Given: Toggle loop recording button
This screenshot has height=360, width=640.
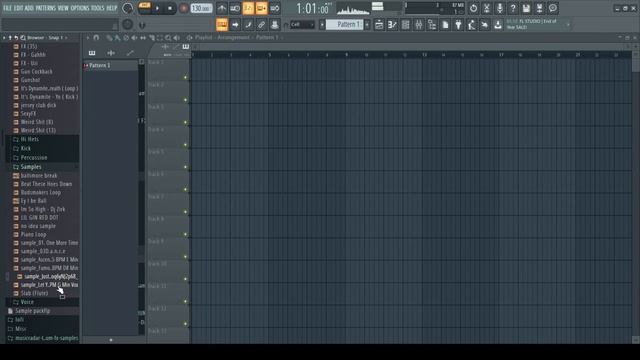Looking at the screenshot, I should tap(275, 8).
